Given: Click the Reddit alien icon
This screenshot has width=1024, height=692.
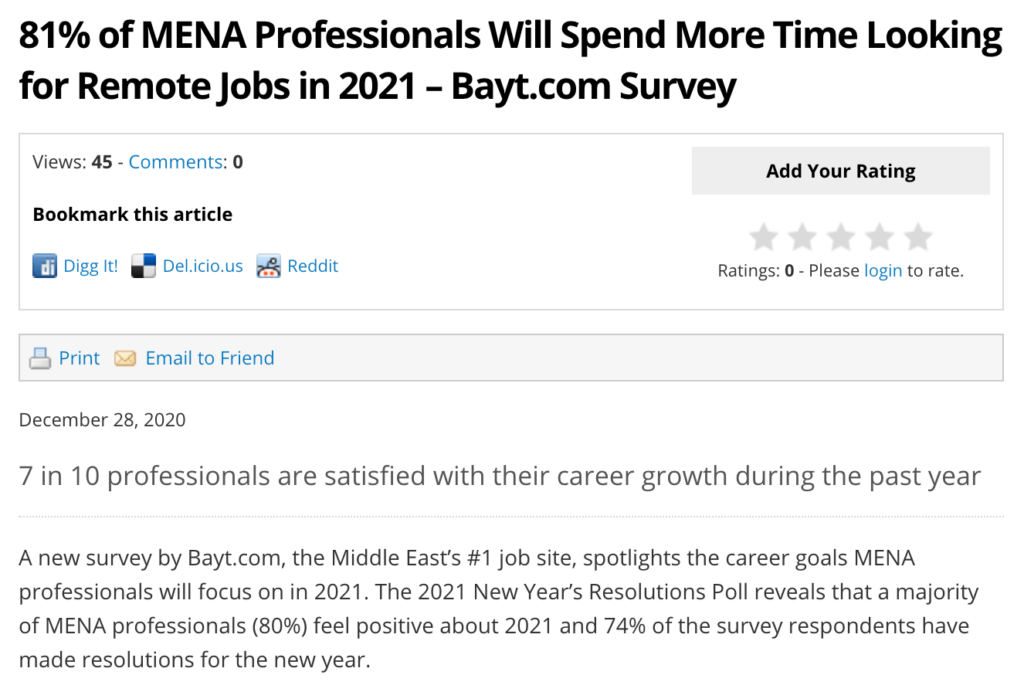Looking at the screenshot, I should pyautogui.click(x=268, y=266).
